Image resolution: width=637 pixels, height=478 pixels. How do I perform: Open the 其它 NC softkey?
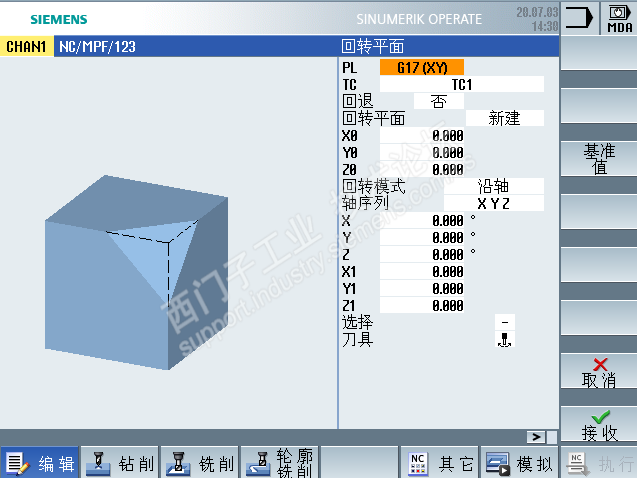coord(440,463)
